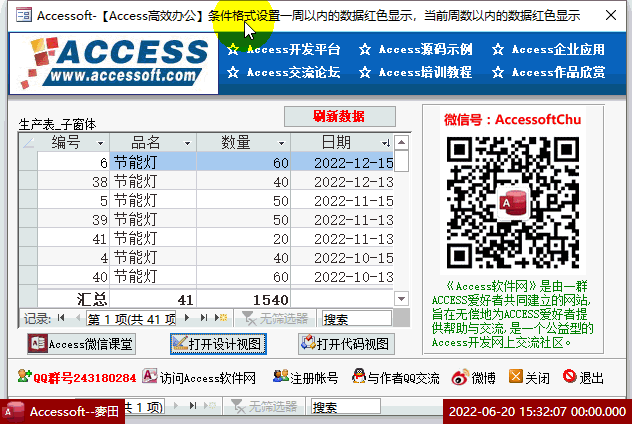Go to last record in bottom navigator

(193, 405)
